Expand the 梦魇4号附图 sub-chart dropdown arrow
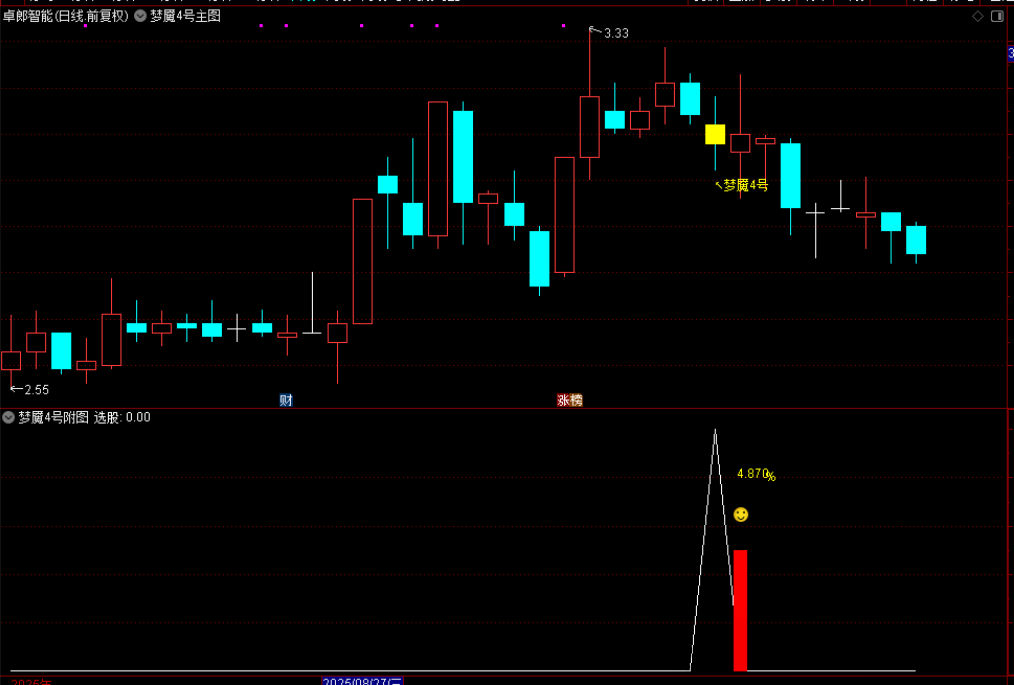 coord(9,417)
